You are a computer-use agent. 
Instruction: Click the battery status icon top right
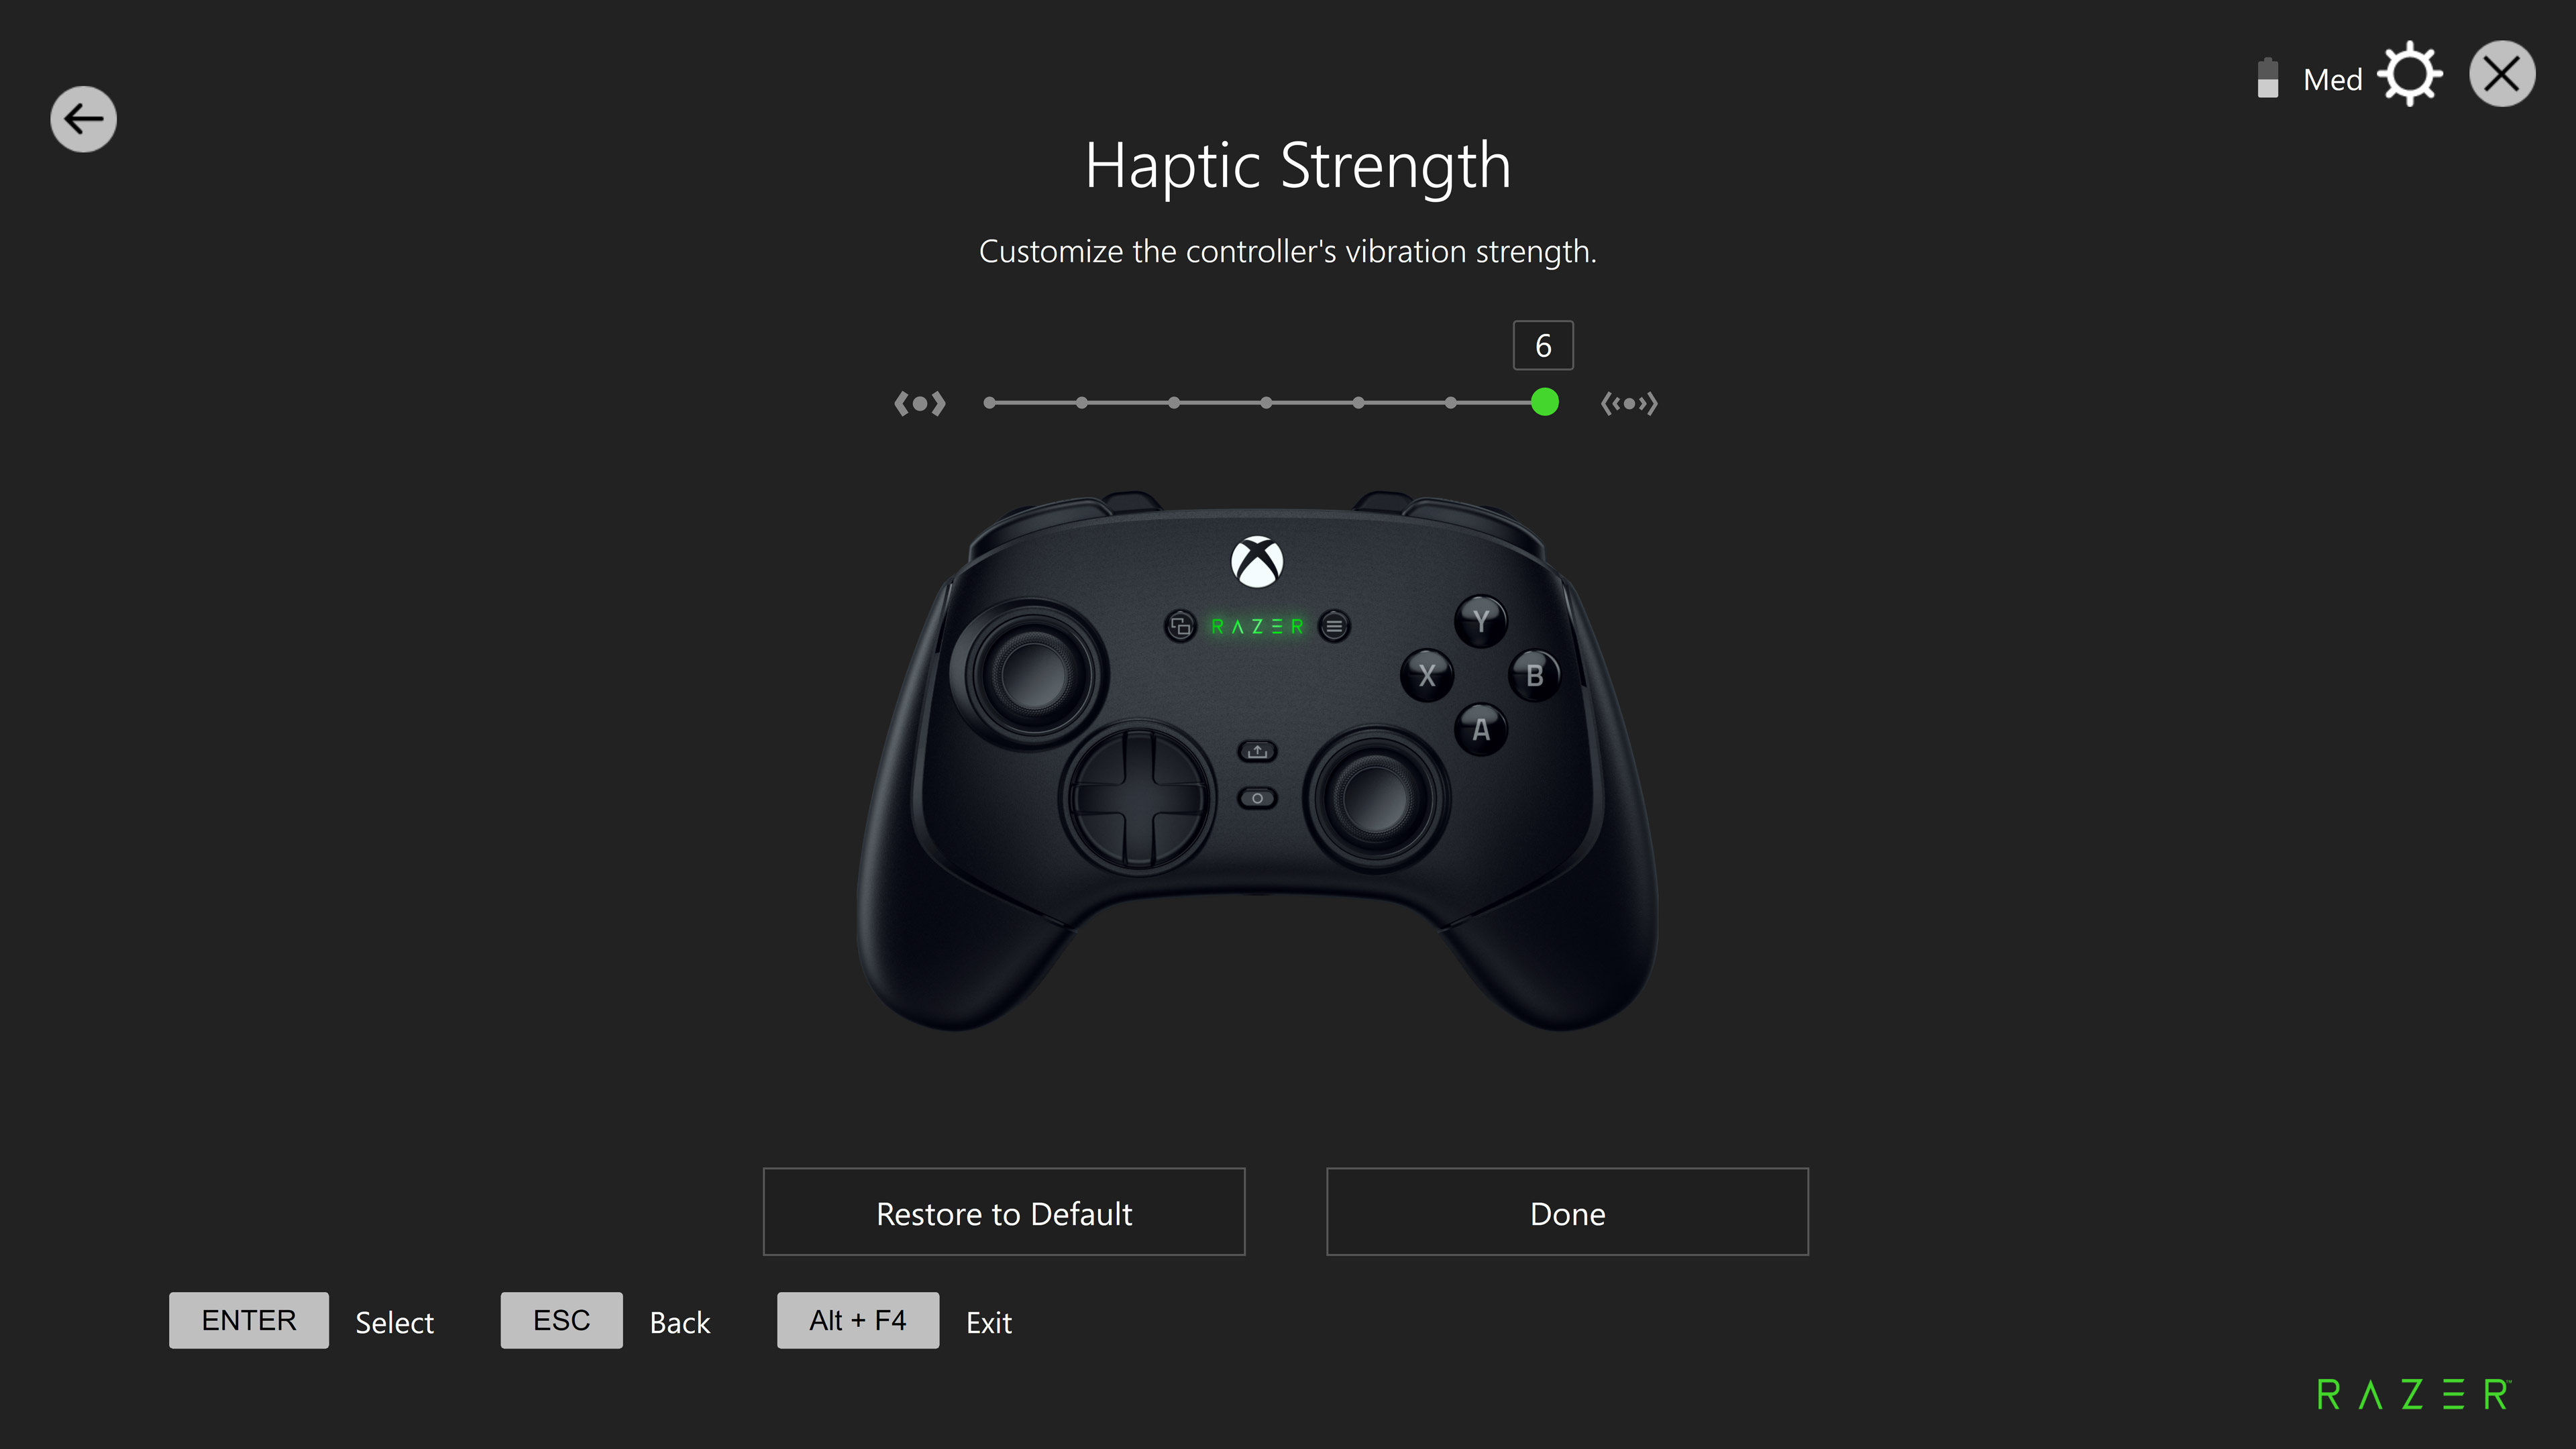coord(2270,76)
